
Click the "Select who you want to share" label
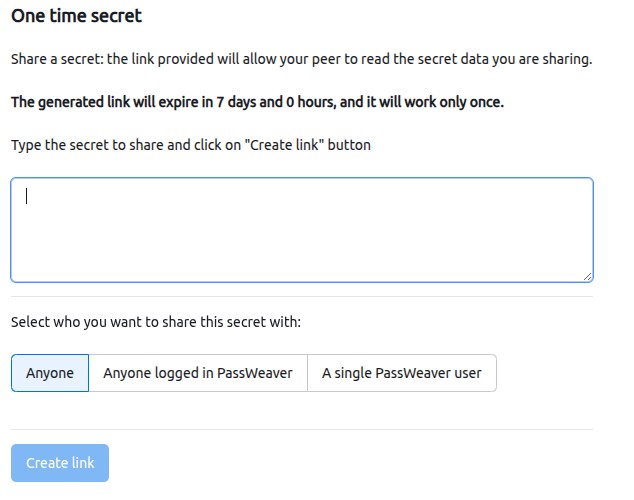(155, 322)
